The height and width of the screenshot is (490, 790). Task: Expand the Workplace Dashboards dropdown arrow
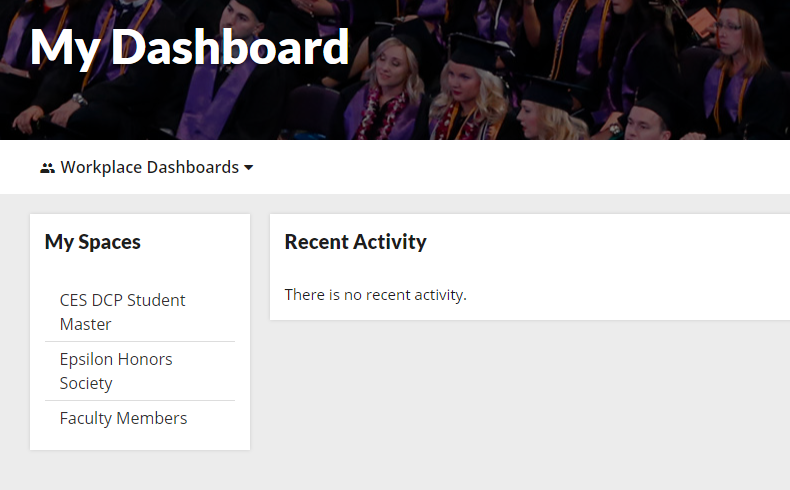[x=248, y=168]
